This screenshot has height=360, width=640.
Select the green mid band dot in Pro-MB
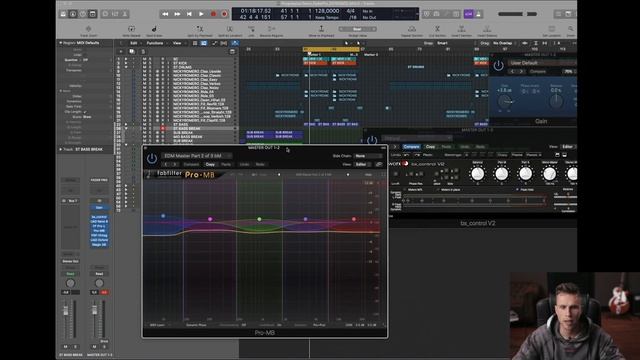[259, 219]
